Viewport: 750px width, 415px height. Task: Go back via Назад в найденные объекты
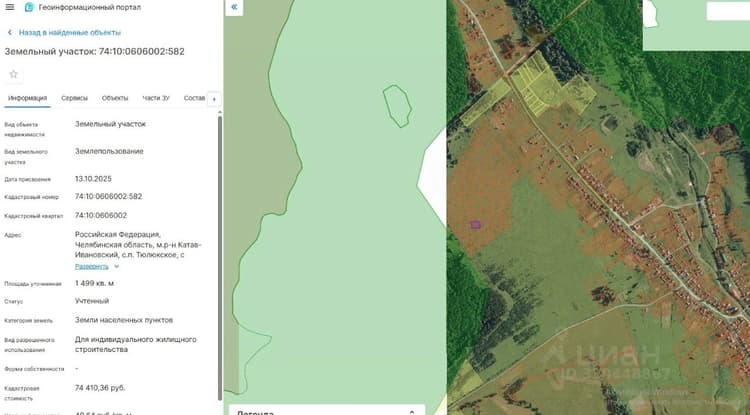click(x=65, y=33)
